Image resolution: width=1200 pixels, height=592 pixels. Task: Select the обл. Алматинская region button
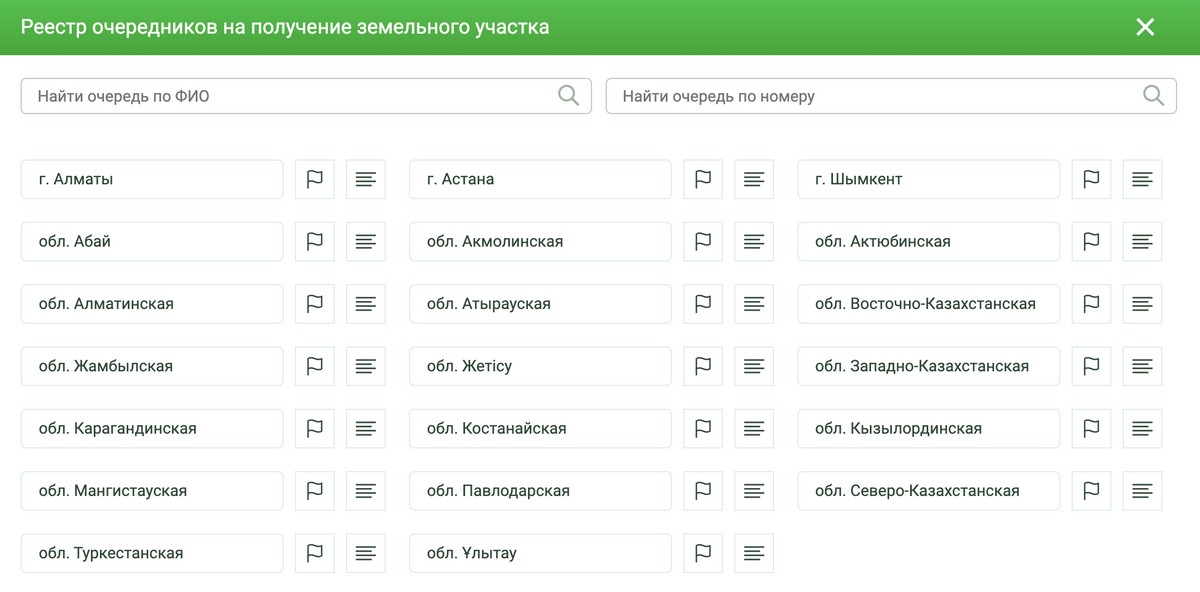[x=152, y=304]
